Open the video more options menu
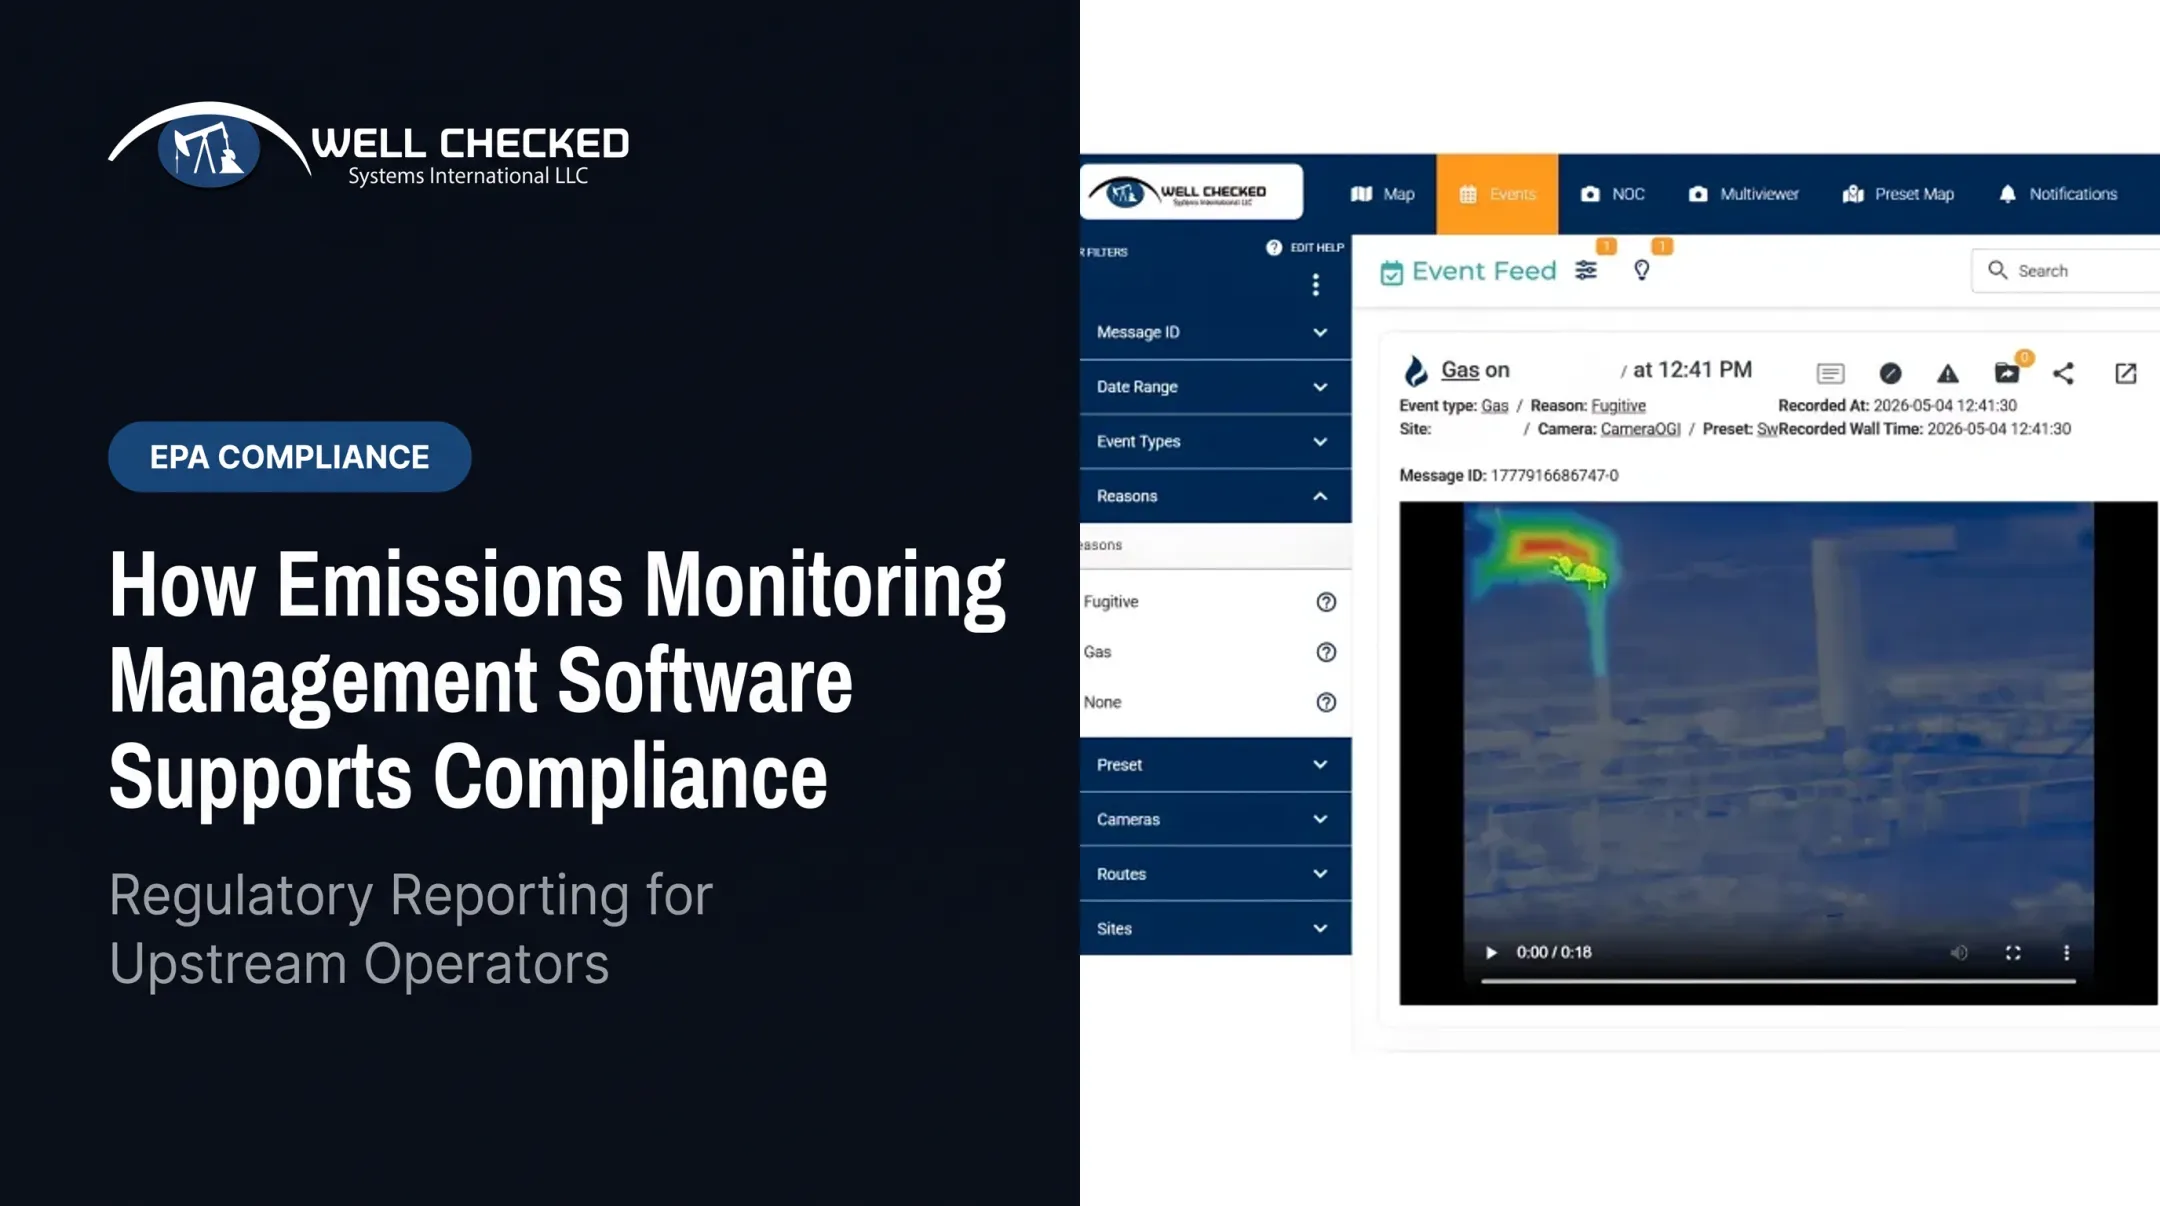2160x1206 pixels. (x=2067, y=953)
